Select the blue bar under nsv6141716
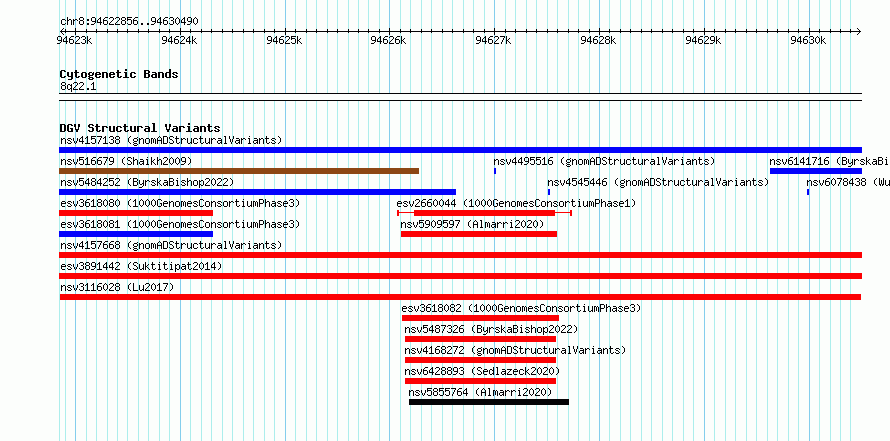This screenshot has width=890, height=441. coord(816,171)
